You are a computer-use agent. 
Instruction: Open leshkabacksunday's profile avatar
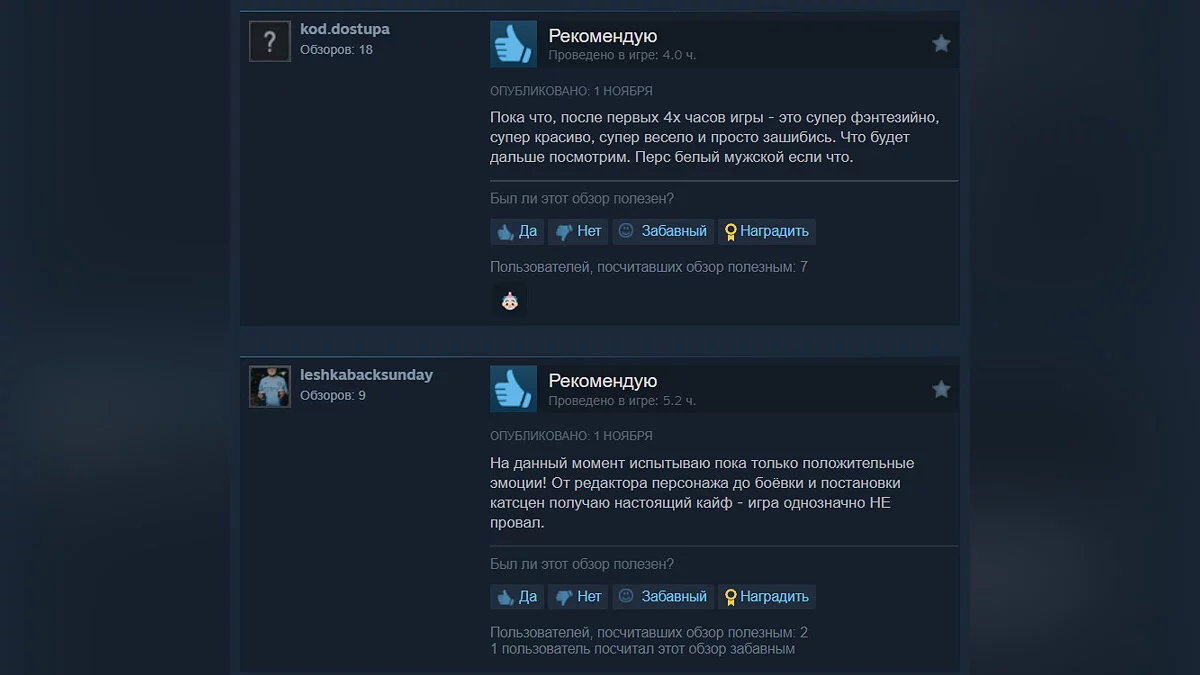pyautogui.click(x=269, y=387)
